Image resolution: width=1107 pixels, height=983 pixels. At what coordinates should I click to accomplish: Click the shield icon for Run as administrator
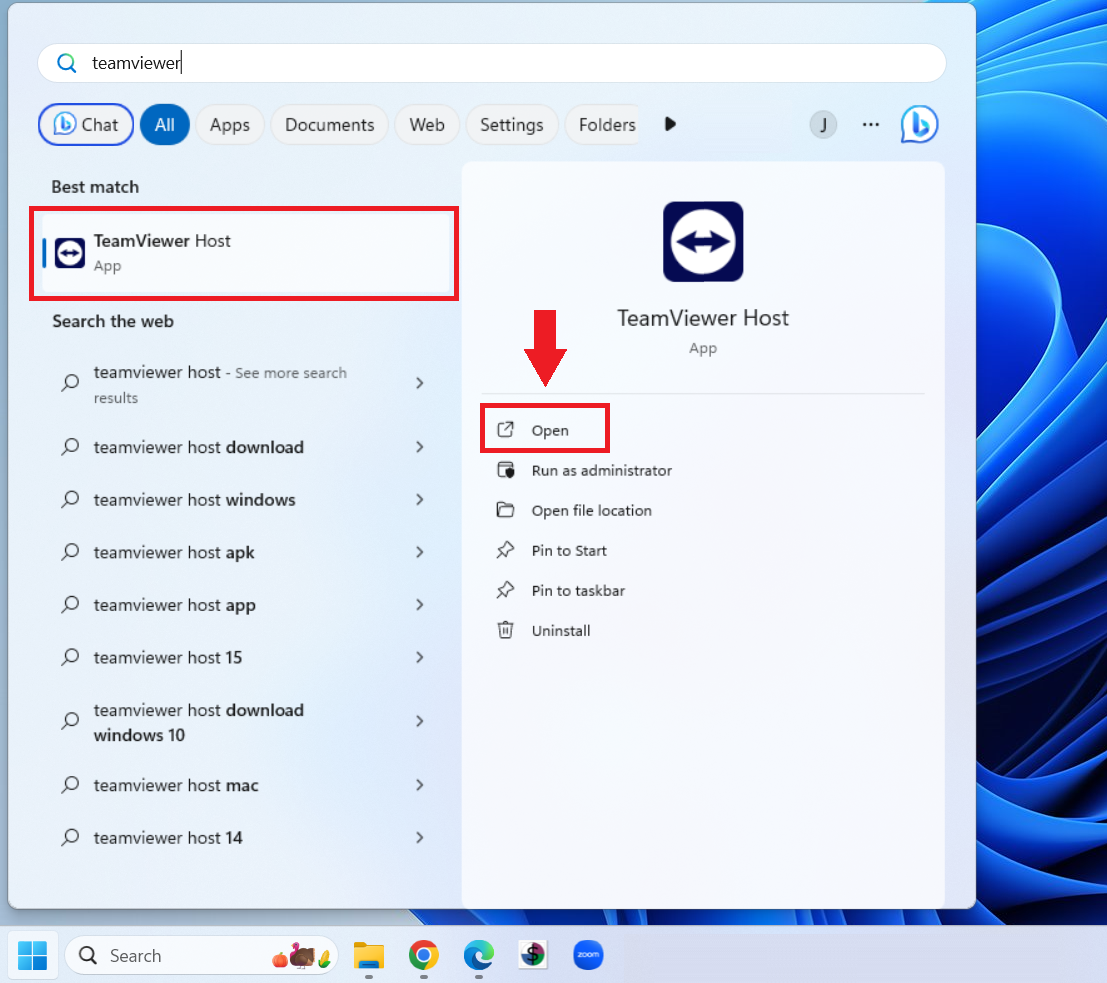pyautogui.click(x=505, y=470)
